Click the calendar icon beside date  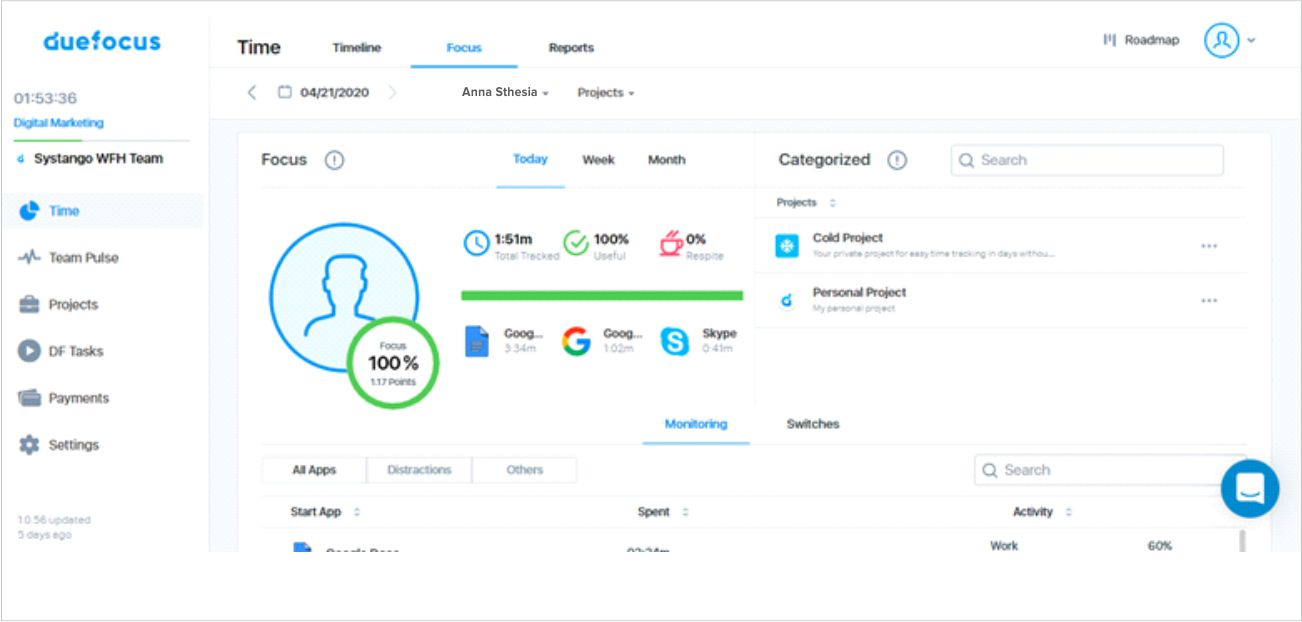pyautogui.click(x=285, y=92)
